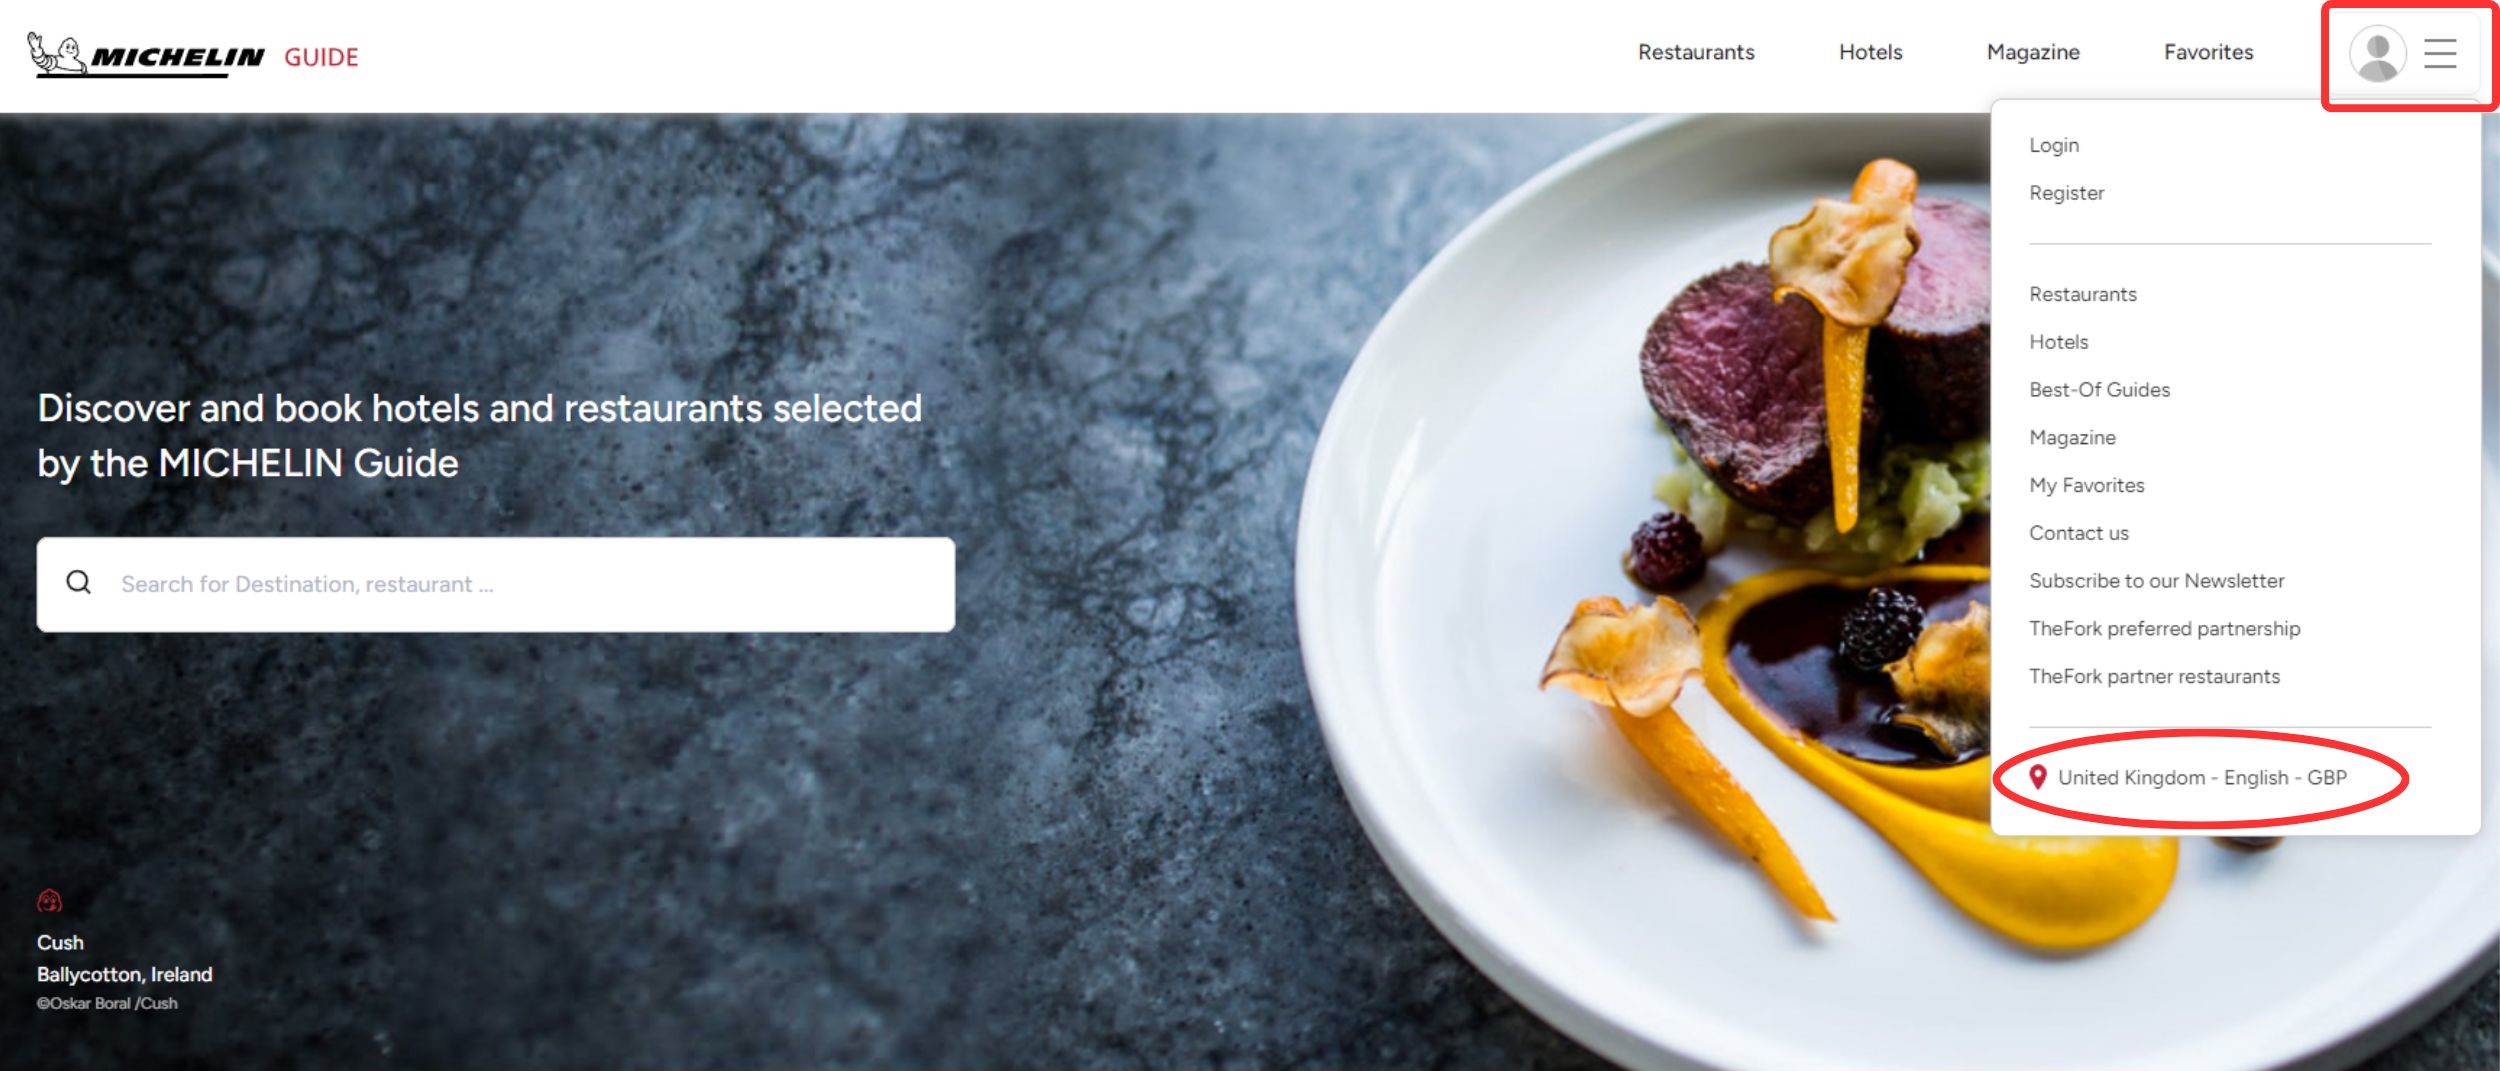Open TheFork preferred partnership link

click(x=2164, y=628)
